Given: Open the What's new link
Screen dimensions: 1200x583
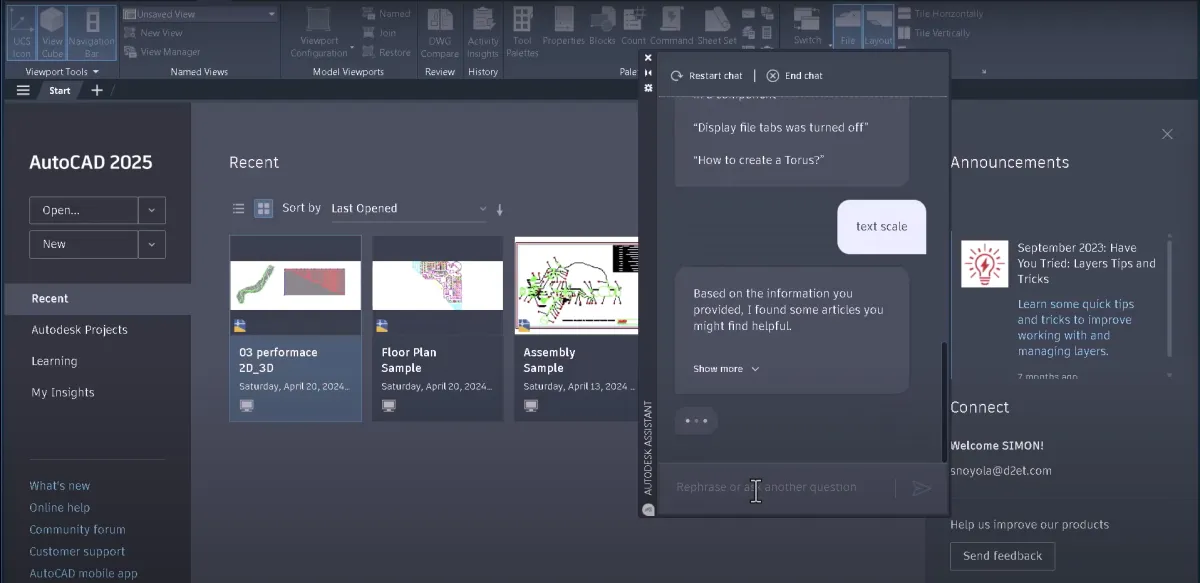Looking at the screenshot, I should click(59, 486).
